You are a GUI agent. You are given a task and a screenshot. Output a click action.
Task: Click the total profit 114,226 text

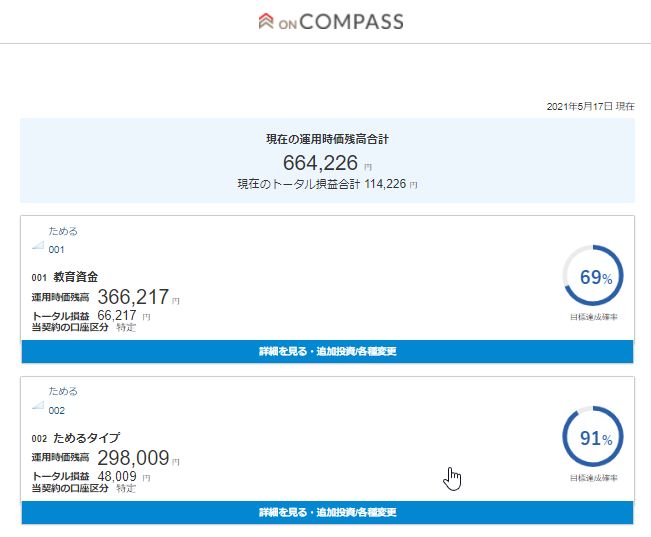point(327,184)
